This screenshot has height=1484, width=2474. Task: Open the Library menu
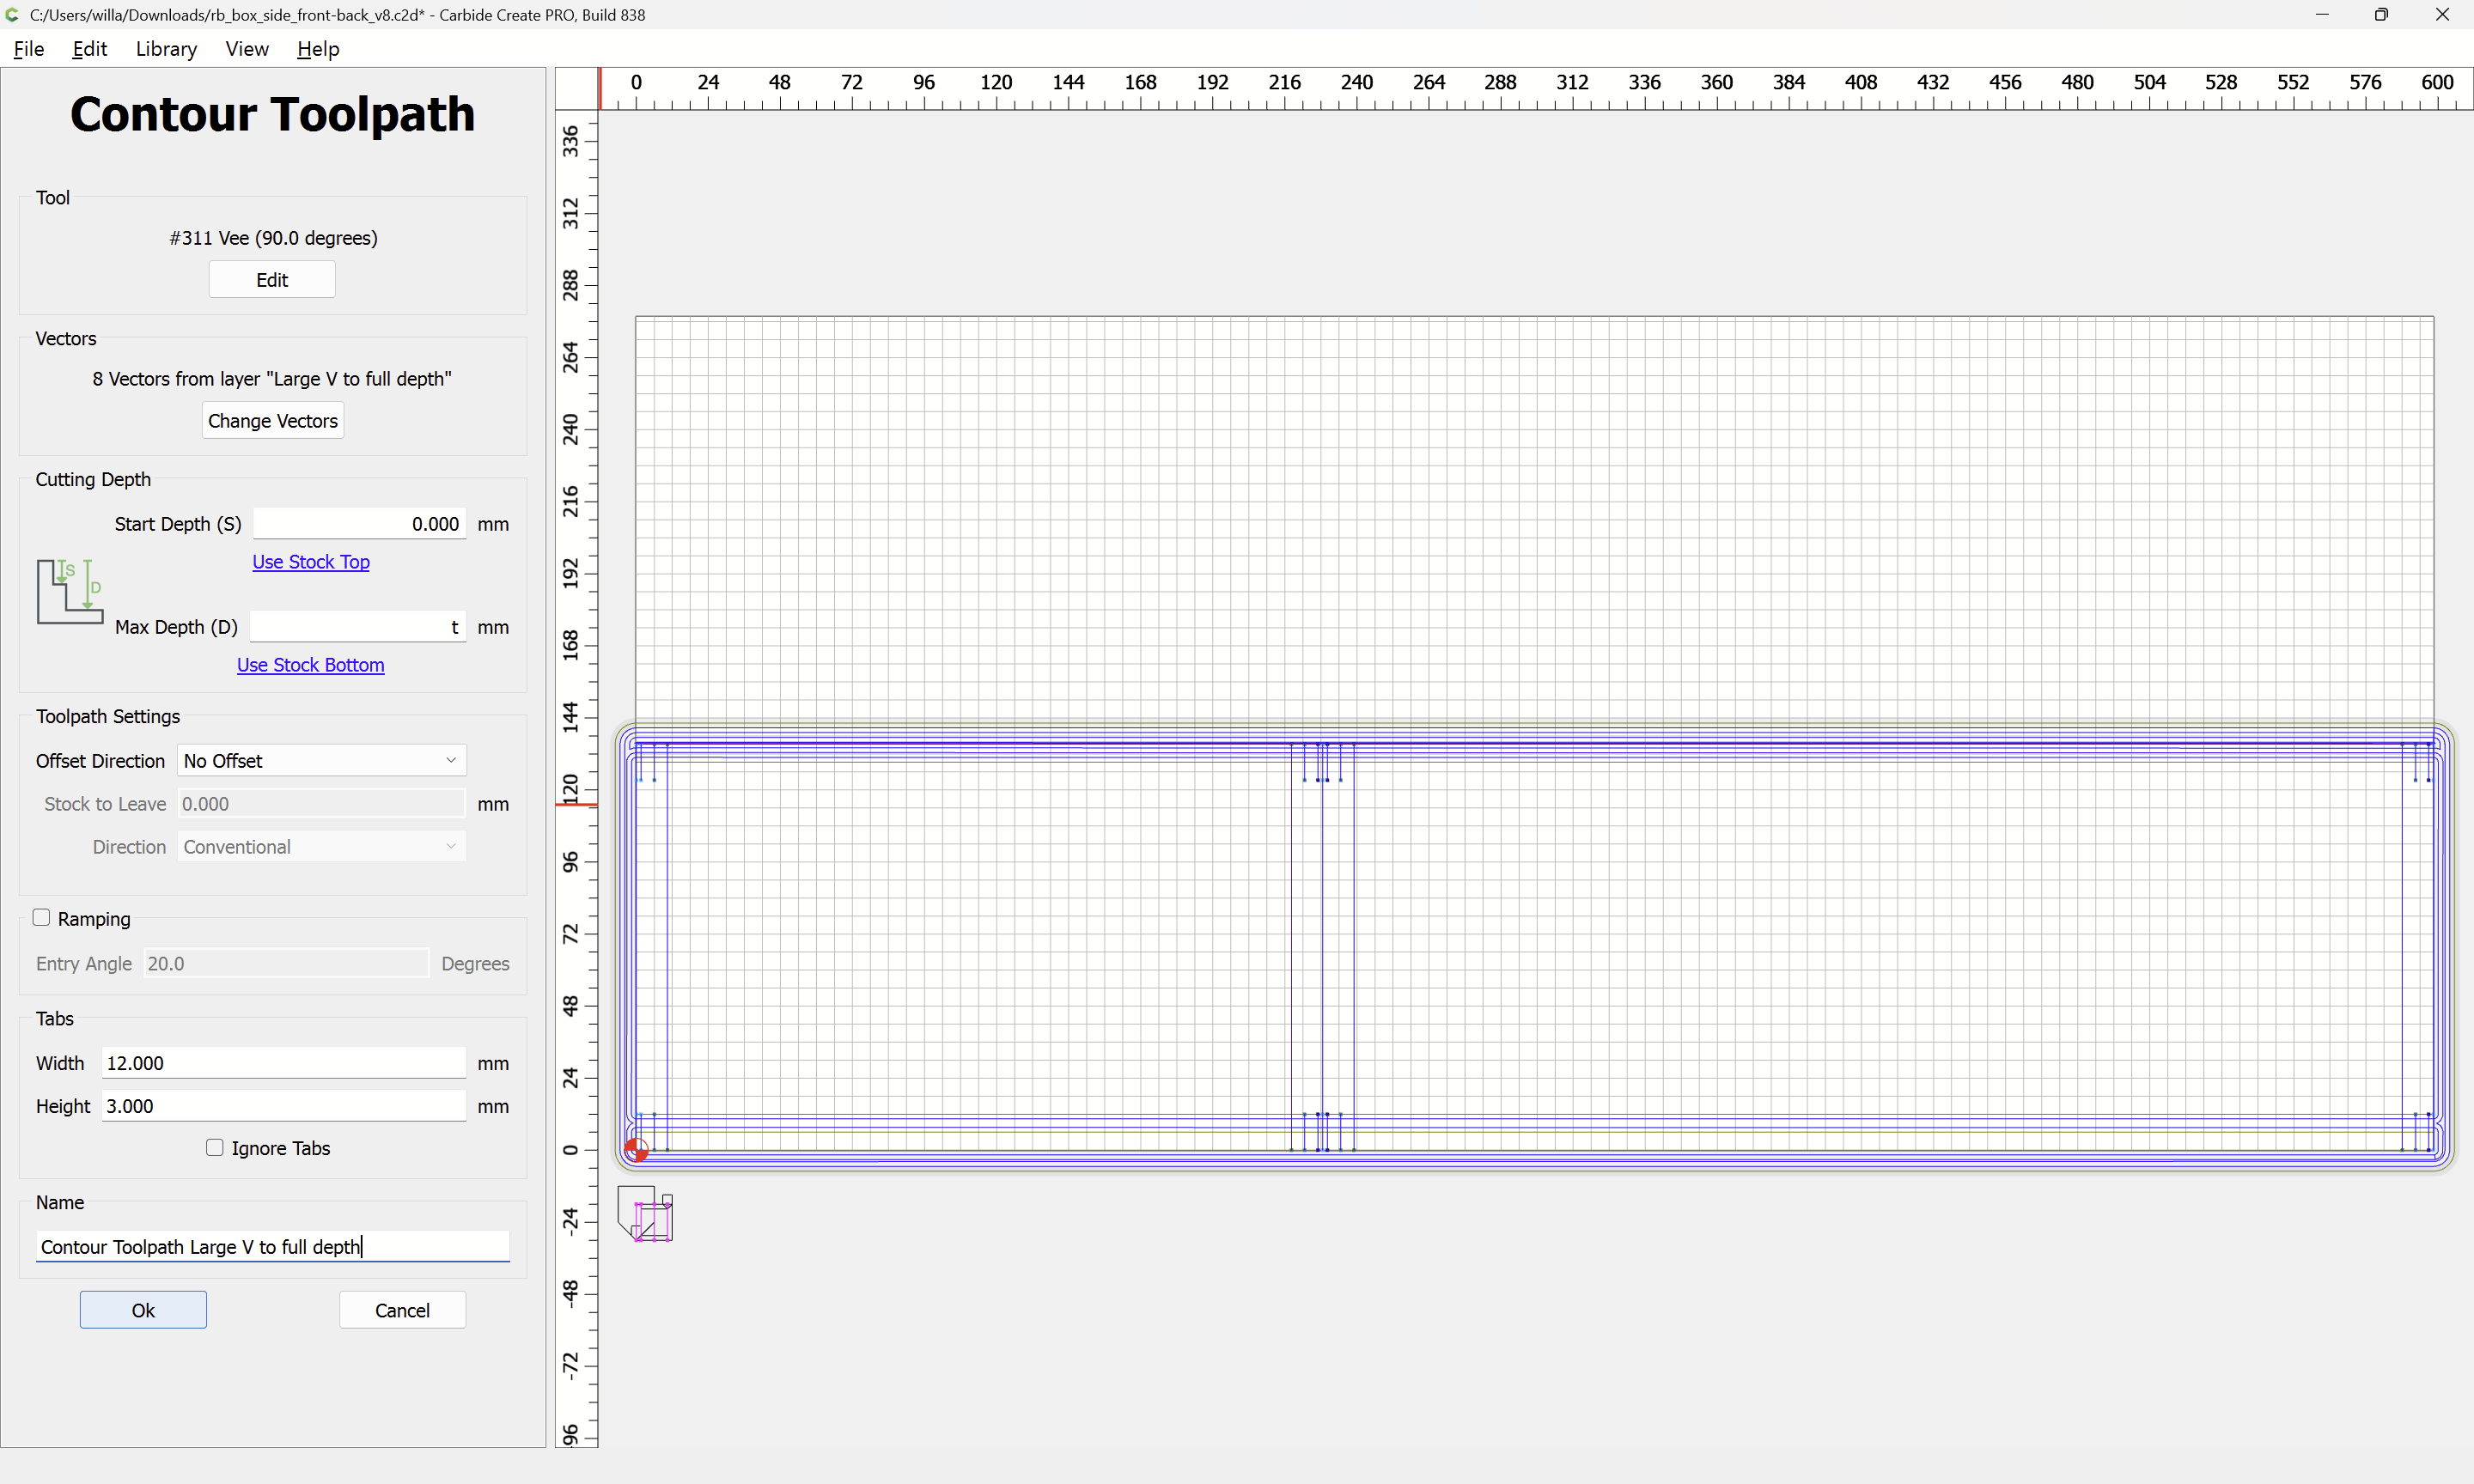[166, 49]
